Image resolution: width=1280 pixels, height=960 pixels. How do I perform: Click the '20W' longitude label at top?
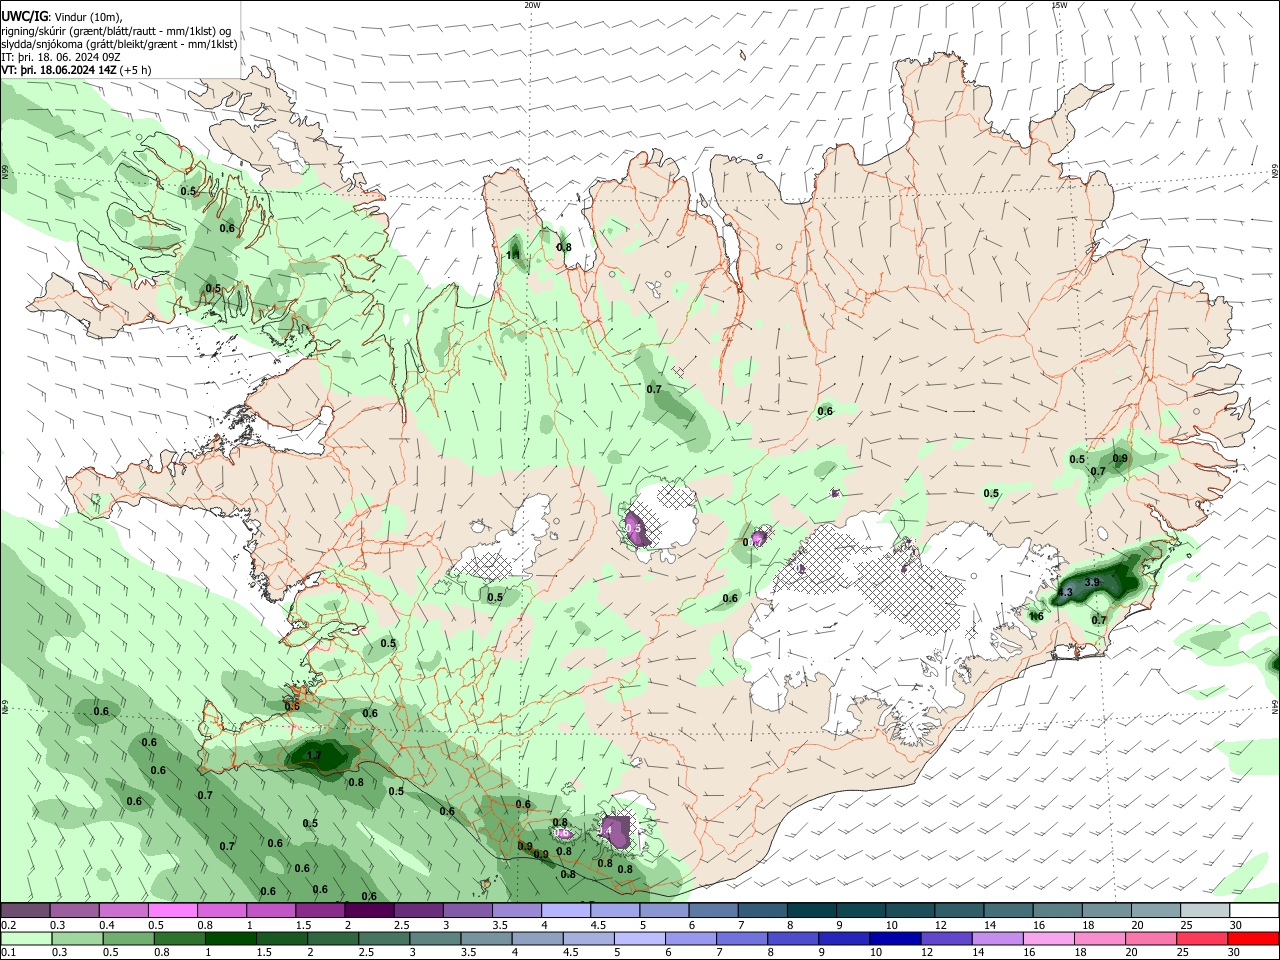coord(532,5)
